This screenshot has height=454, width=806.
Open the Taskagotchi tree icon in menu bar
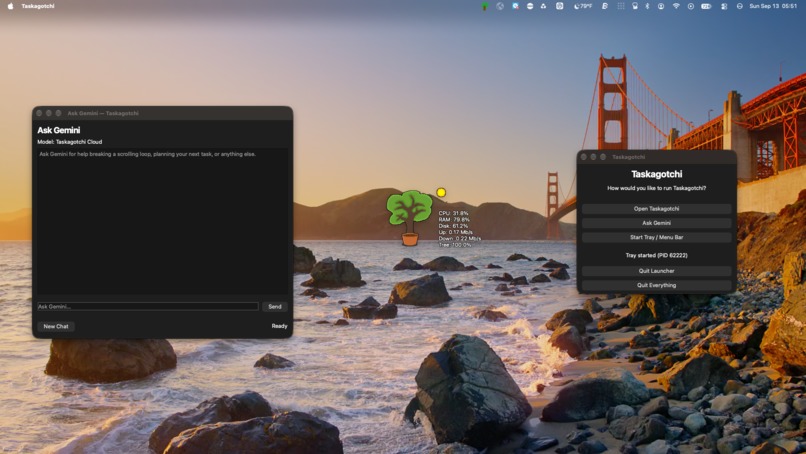tap(485, 6)
